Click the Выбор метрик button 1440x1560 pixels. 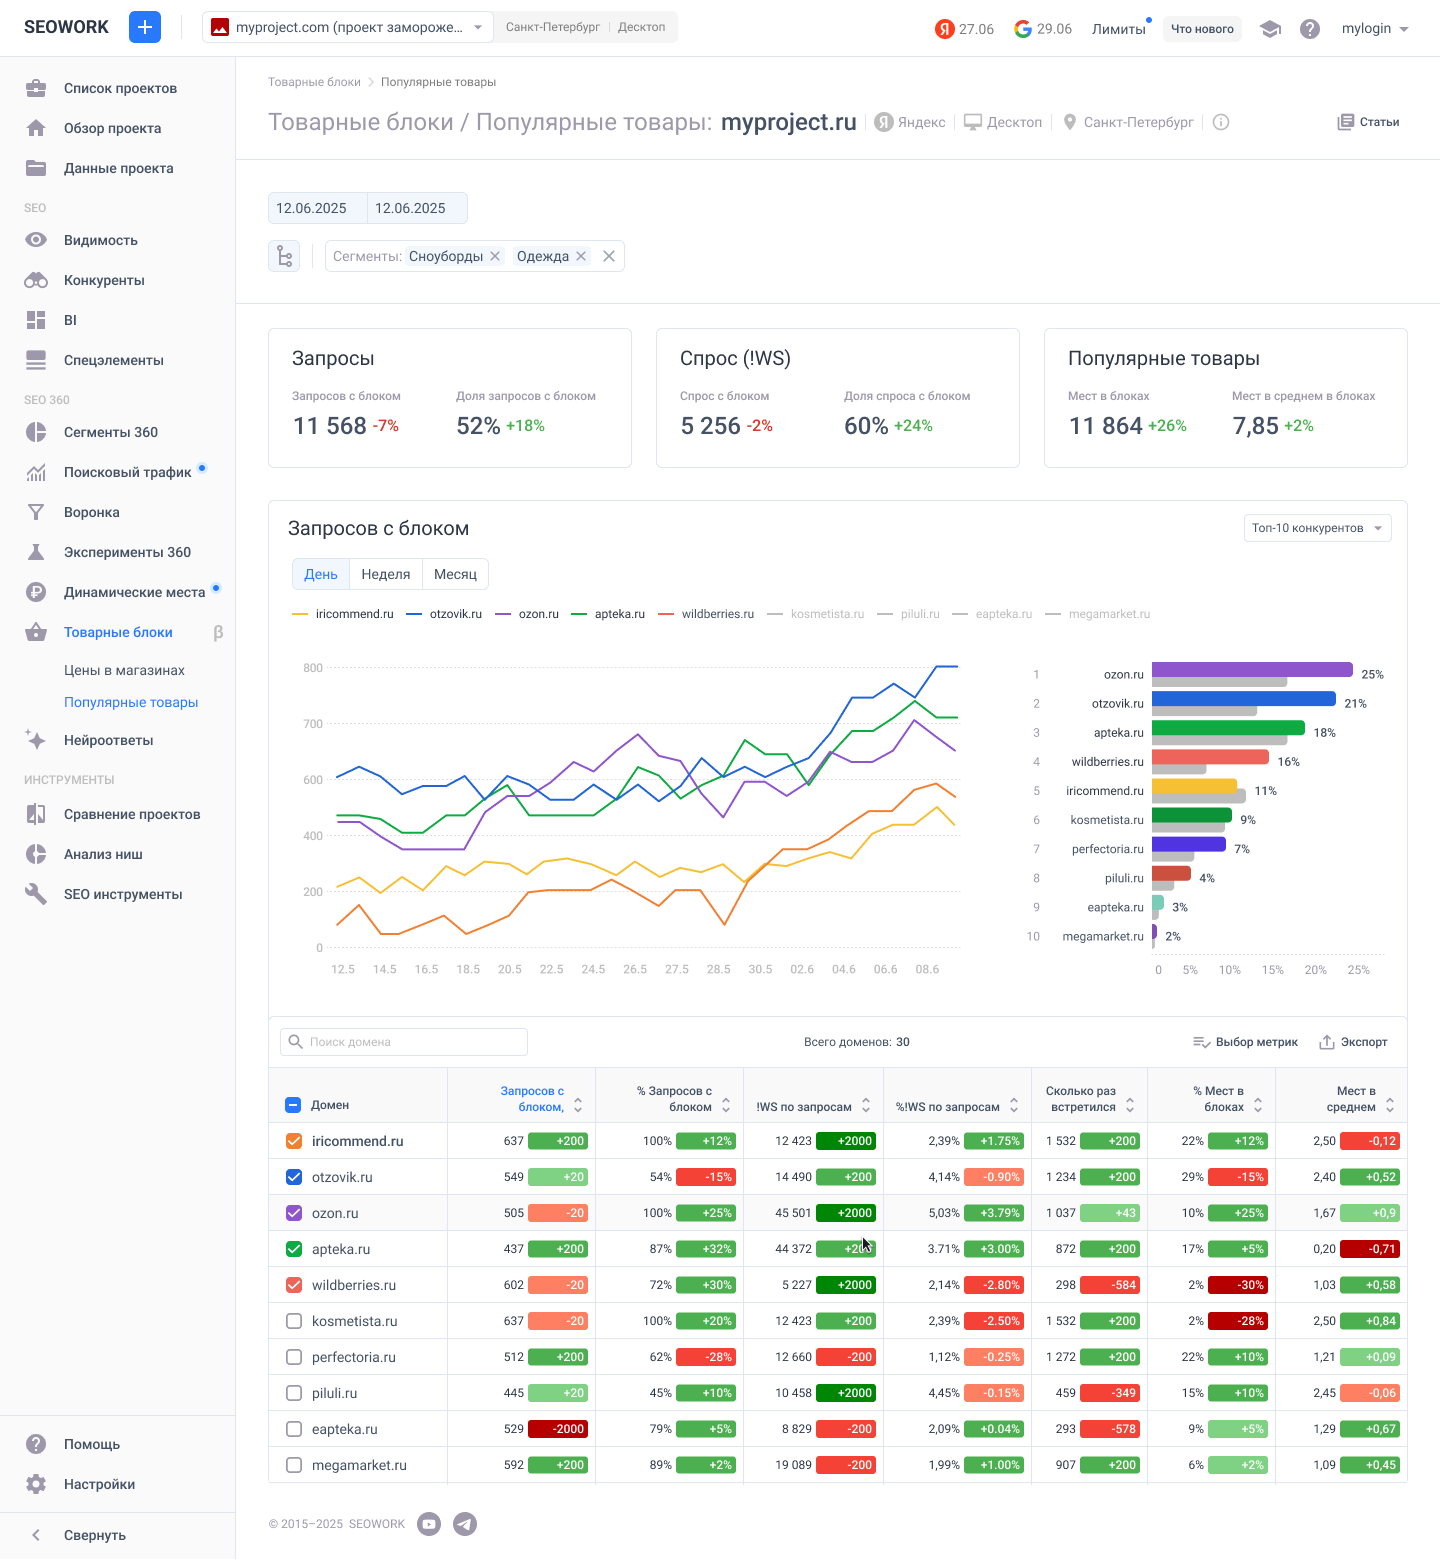coord(1245,1042)
